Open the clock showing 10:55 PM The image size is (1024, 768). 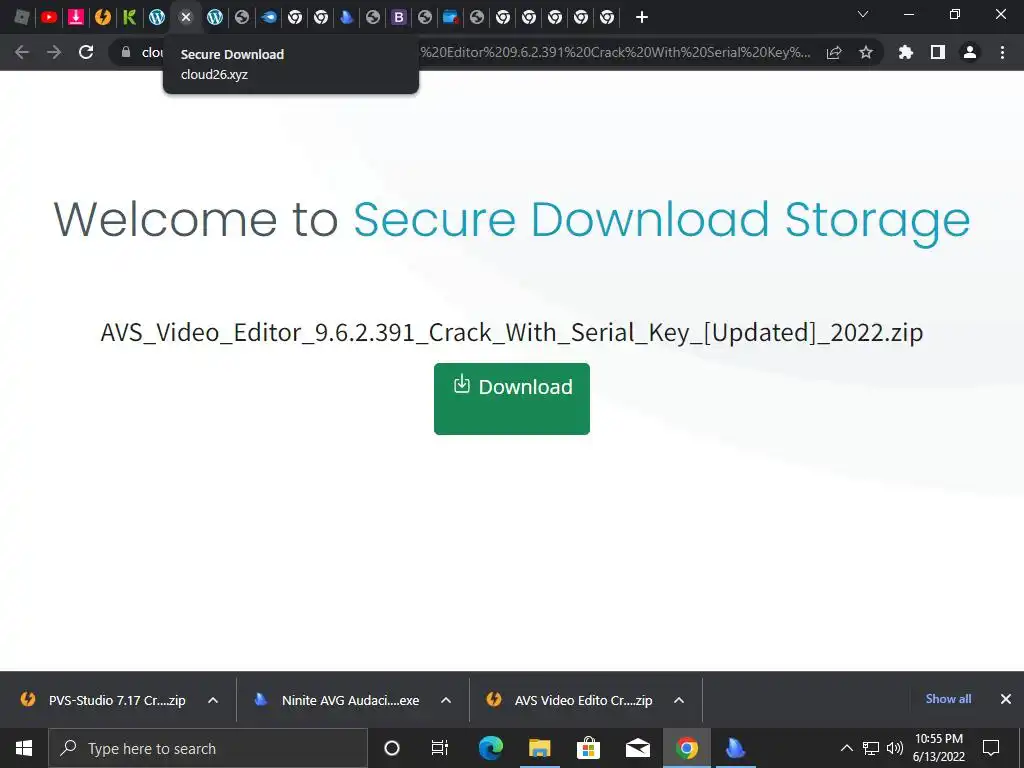(938, 748)
